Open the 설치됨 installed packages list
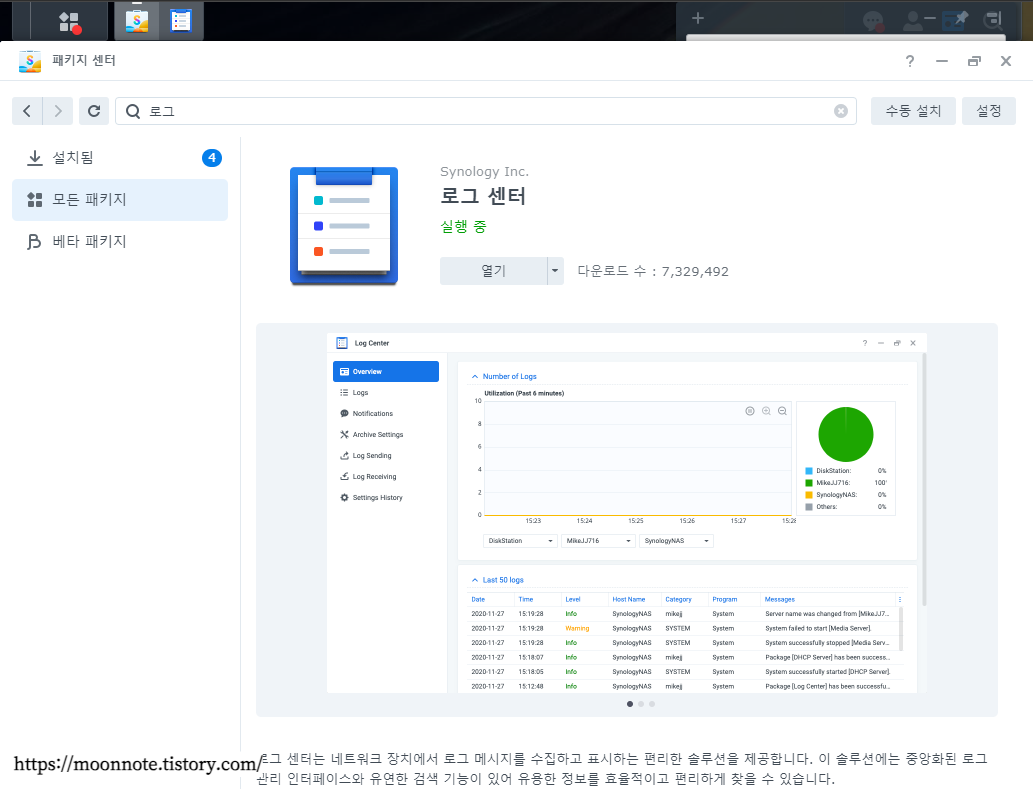The height and width of the screenshot is (789, 1033). (120, 158)
